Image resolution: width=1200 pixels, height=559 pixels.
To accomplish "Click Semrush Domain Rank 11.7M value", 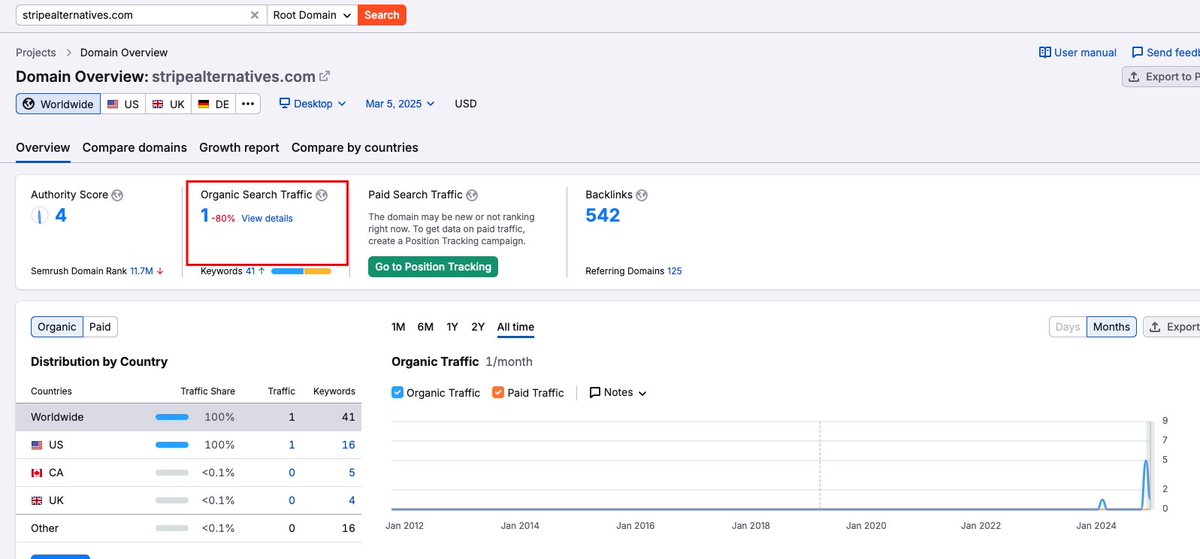I will (142, 271).
